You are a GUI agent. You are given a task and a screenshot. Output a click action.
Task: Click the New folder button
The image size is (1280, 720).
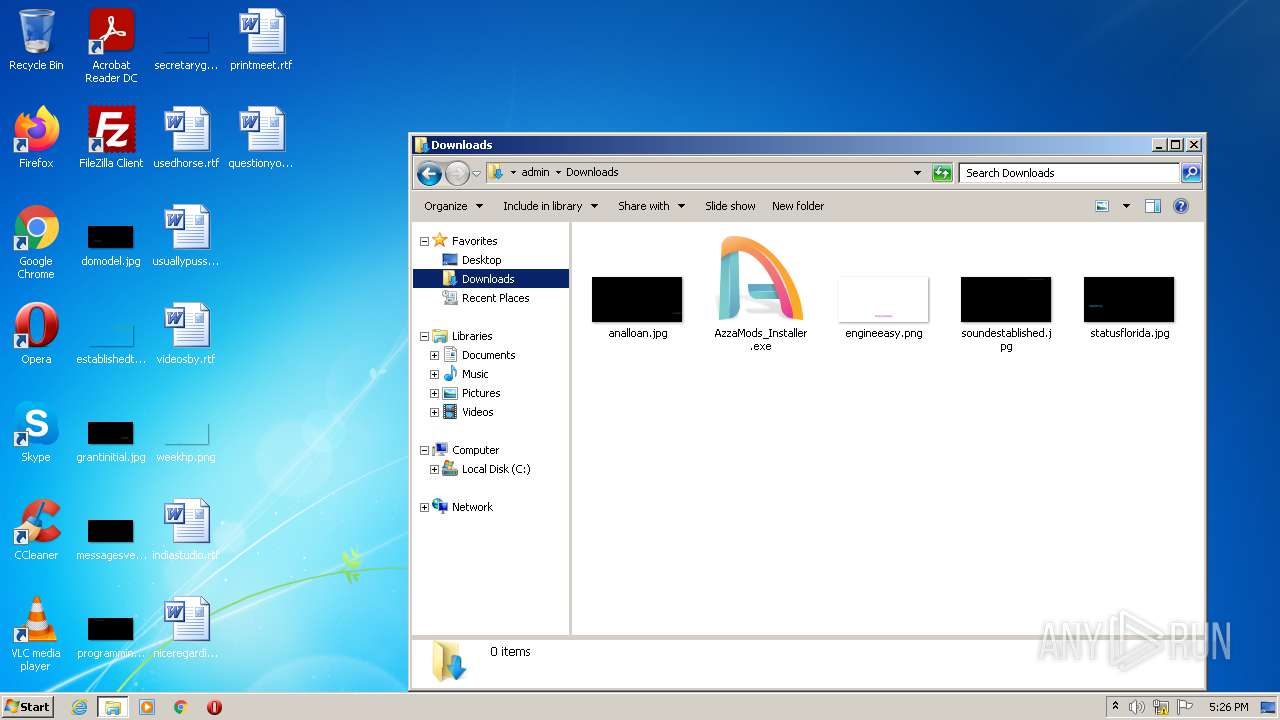(798, 206)
